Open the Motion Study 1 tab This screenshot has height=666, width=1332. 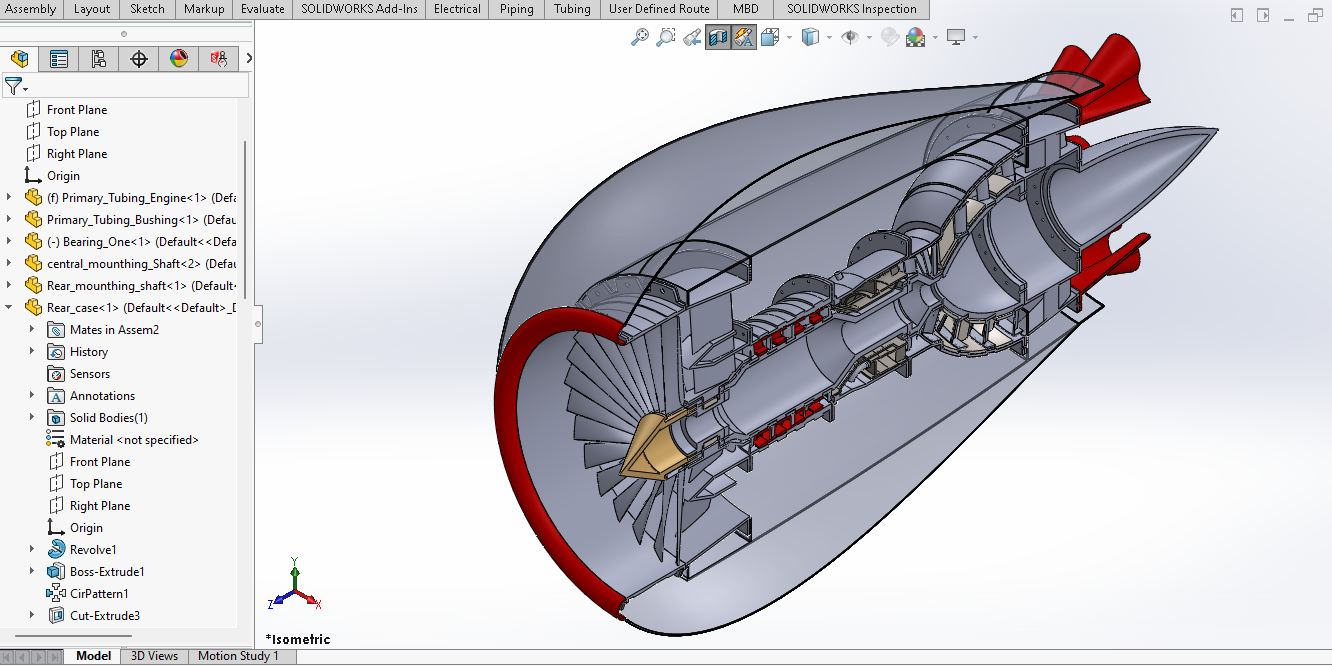tap(238, 656)
